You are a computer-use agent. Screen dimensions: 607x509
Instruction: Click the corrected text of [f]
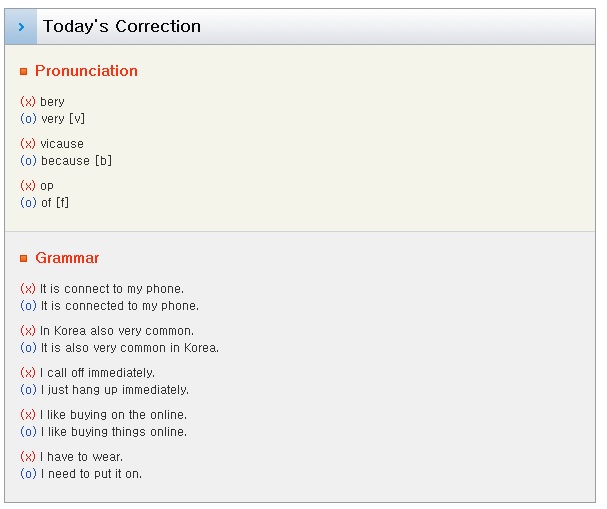tap(55, 202)
